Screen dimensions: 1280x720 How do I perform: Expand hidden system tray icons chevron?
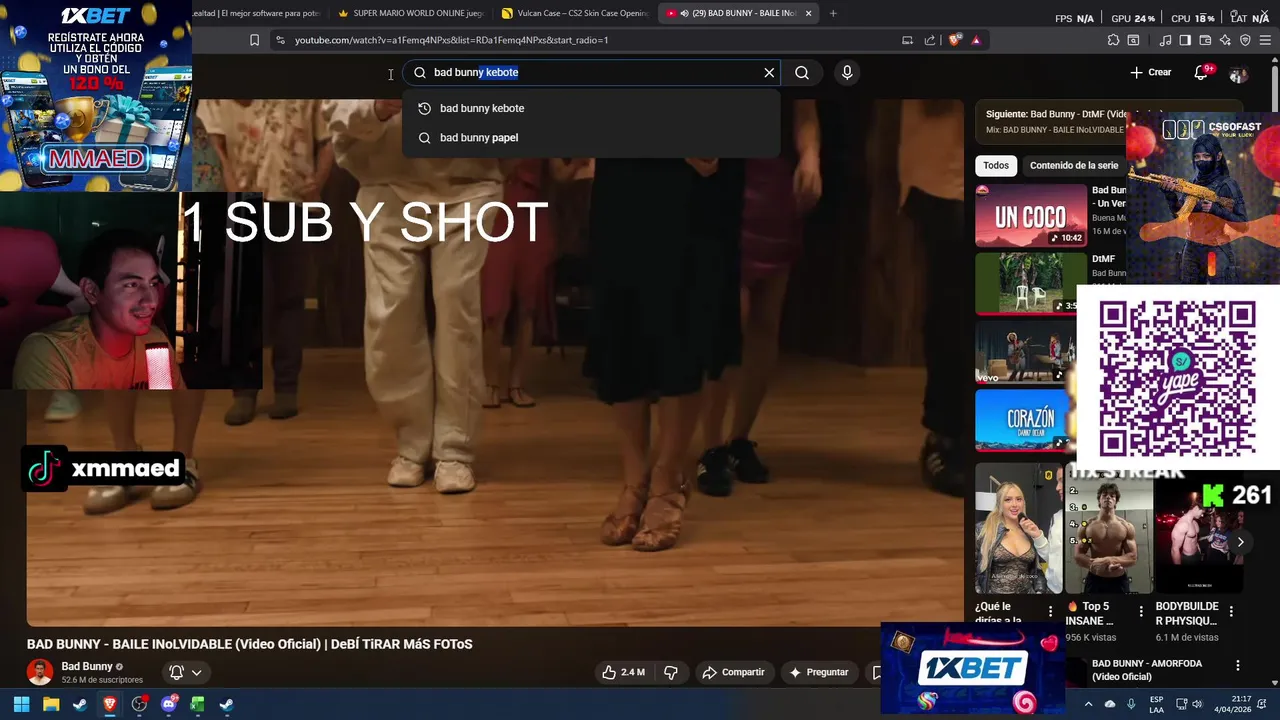tap(1088, 704)
